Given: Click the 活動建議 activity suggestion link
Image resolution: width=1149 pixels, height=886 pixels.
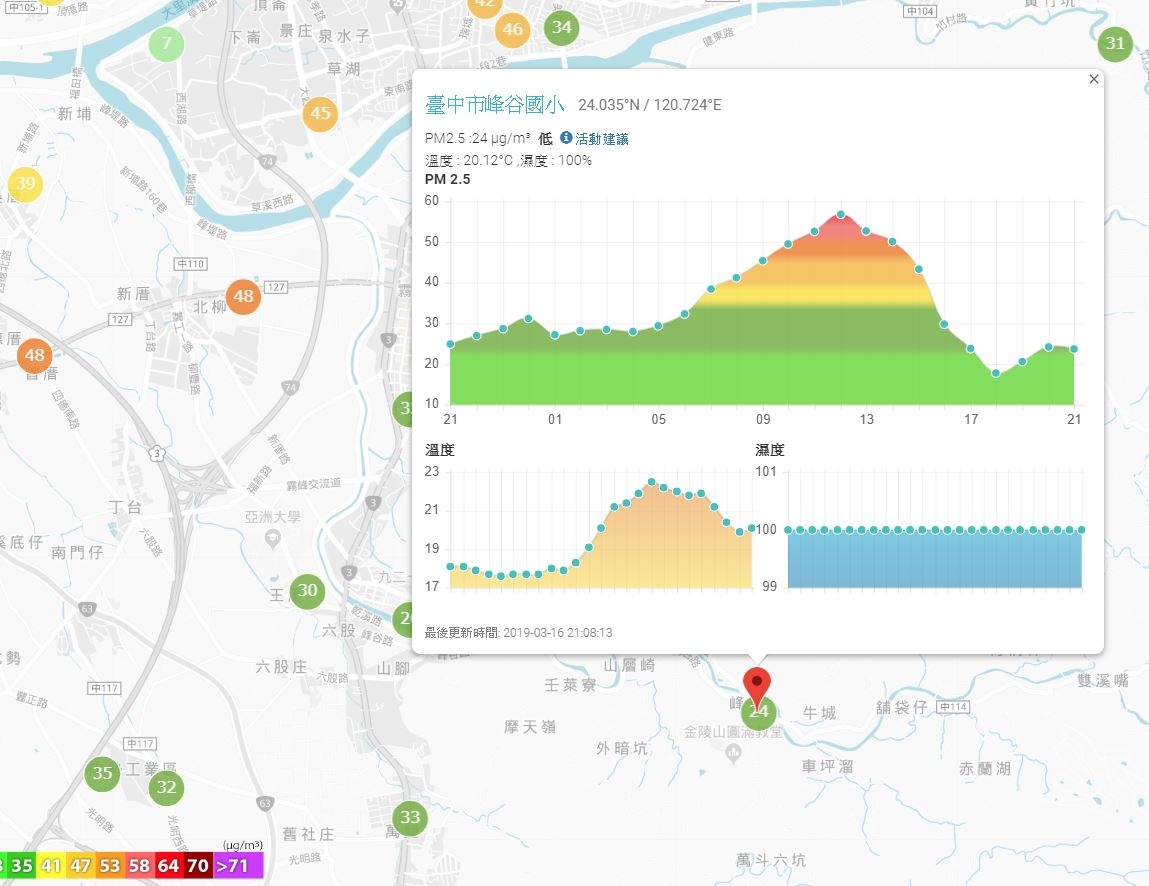Looking at the screenshot, I should pyautogui.click(x=602, y=139).
